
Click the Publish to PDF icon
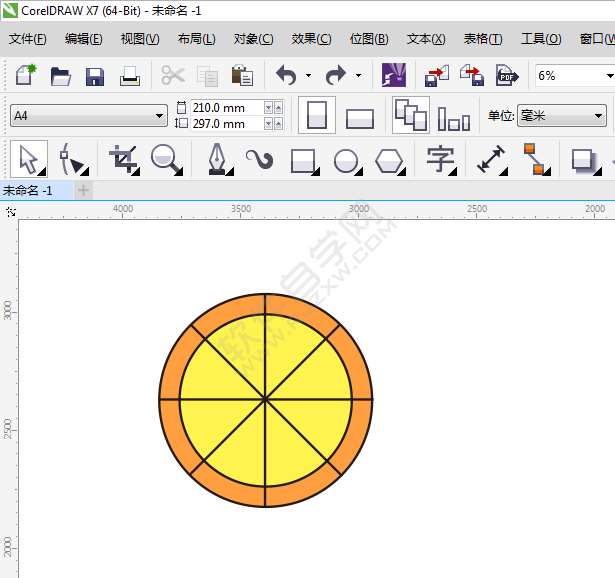point(507,76)
